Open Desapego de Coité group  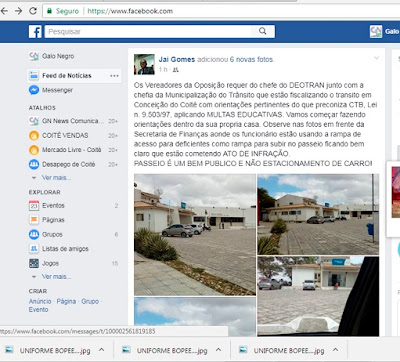point(69,164)
